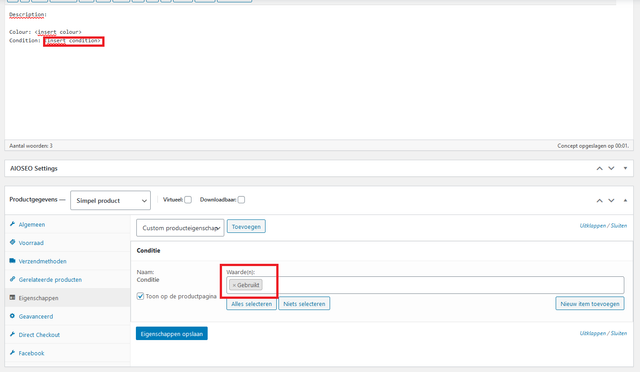The image size is (640, 372).
Task: Click the top Uitklappen link
Action: (x=593, y=225)
